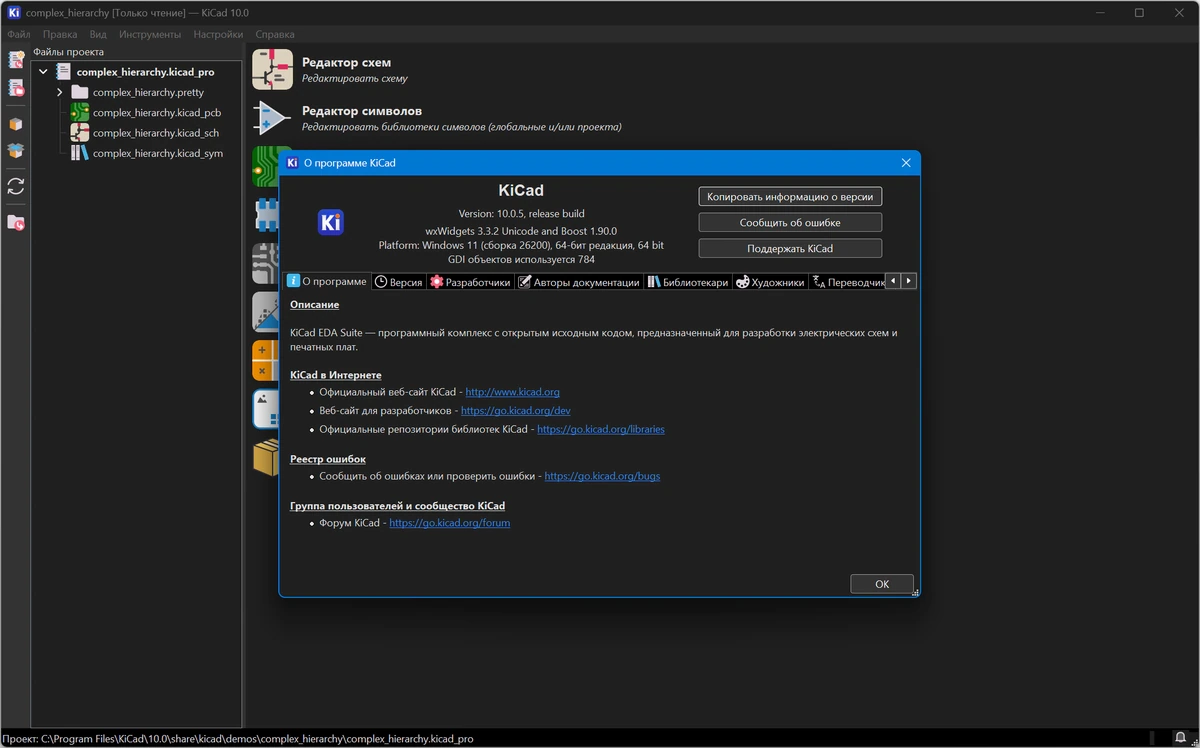1200x748 pixels.
Task: Launch the Drawing Sheet Editor launcher icon
Action: click(264, 409)
